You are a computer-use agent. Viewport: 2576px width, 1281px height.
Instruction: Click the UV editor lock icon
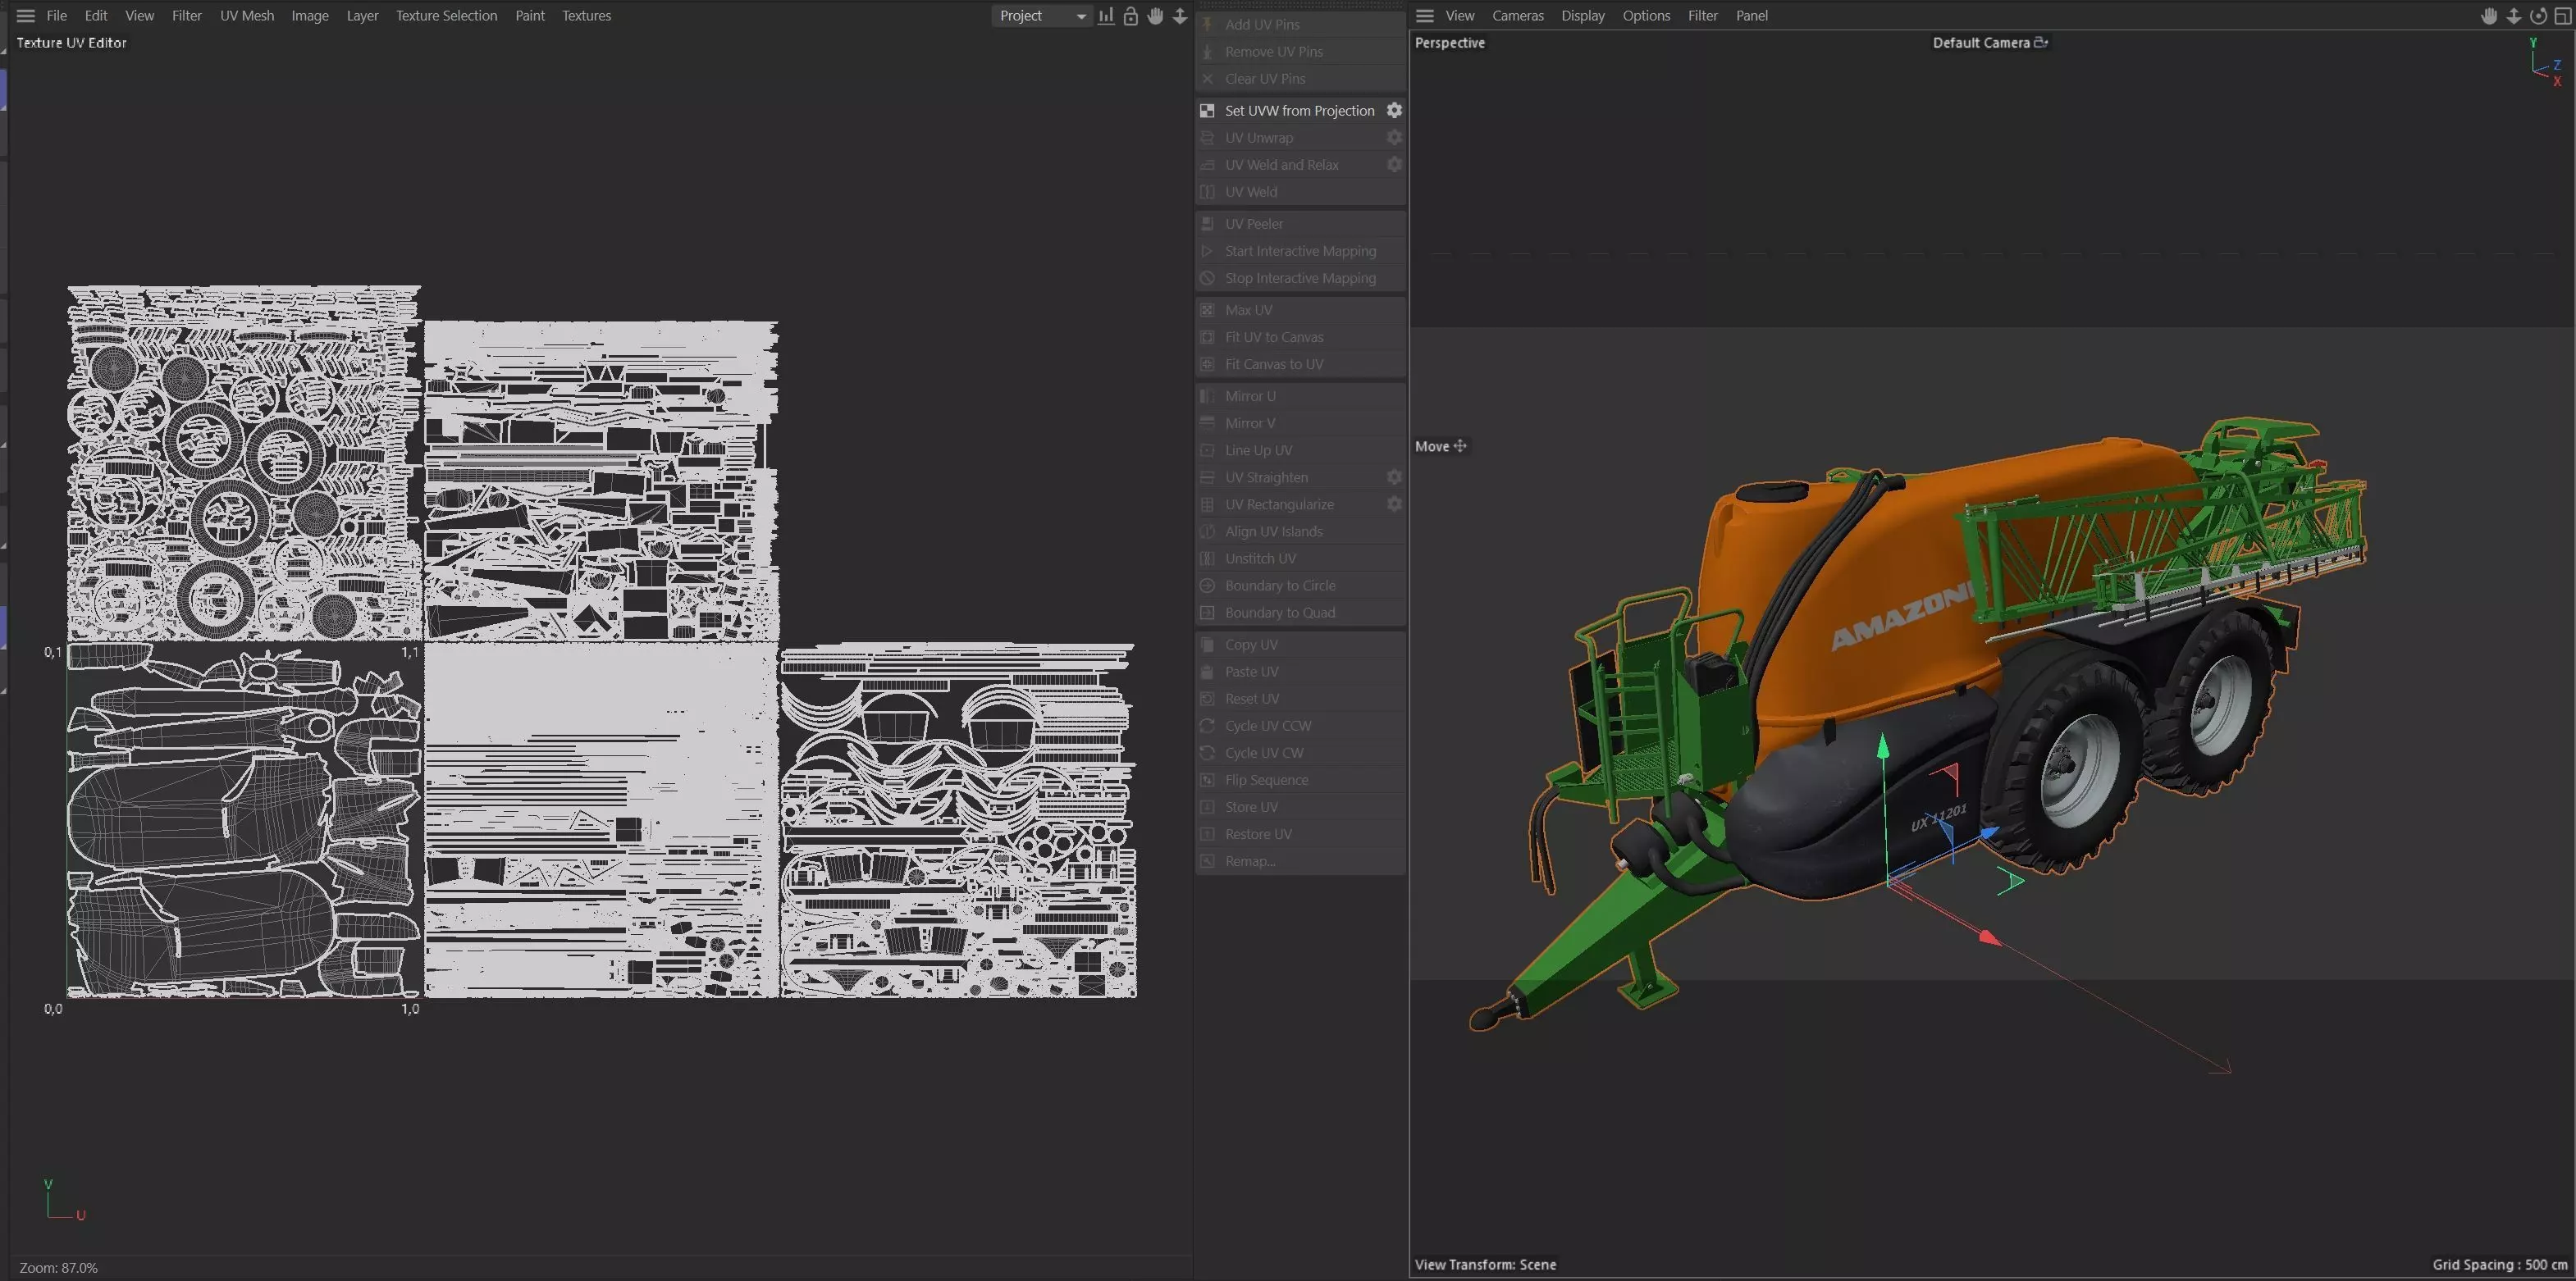(1130, 16)
